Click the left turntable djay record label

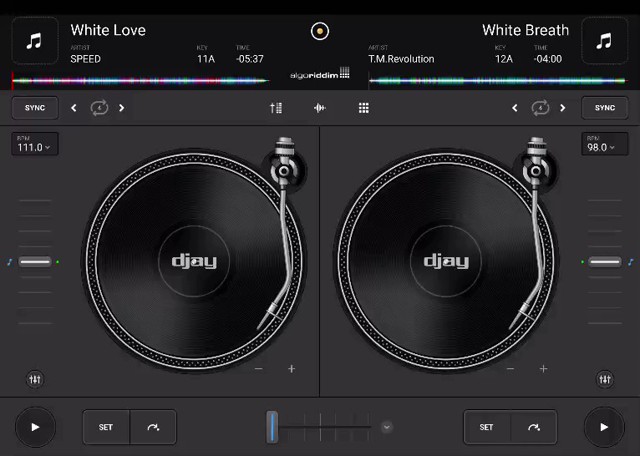(x=194, y=261)
